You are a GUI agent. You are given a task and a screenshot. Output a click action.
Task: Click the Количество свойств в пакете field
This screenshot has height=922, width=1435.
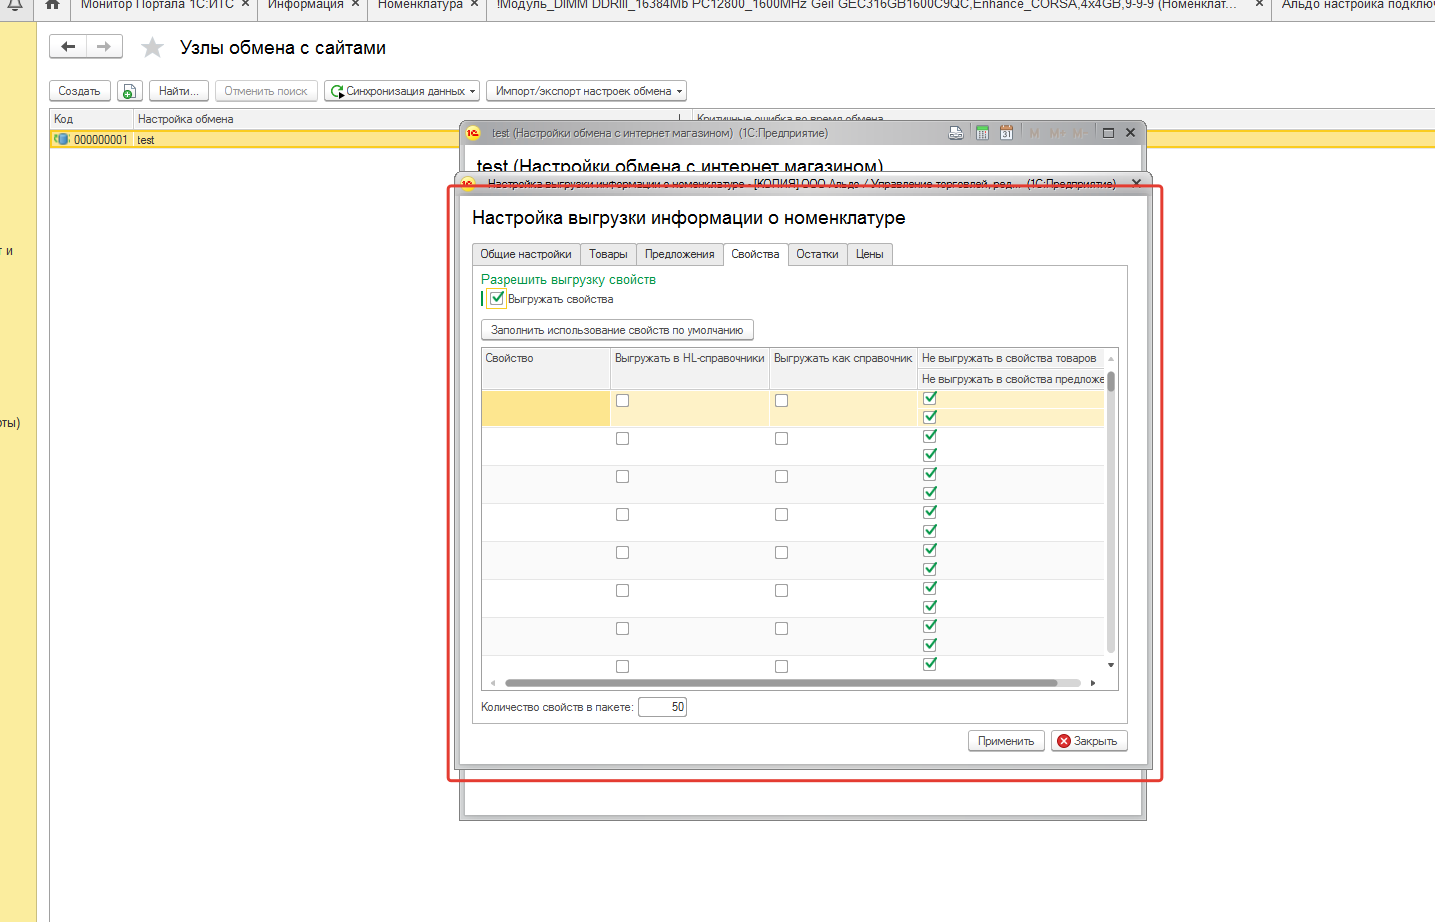tap(662, 707)
